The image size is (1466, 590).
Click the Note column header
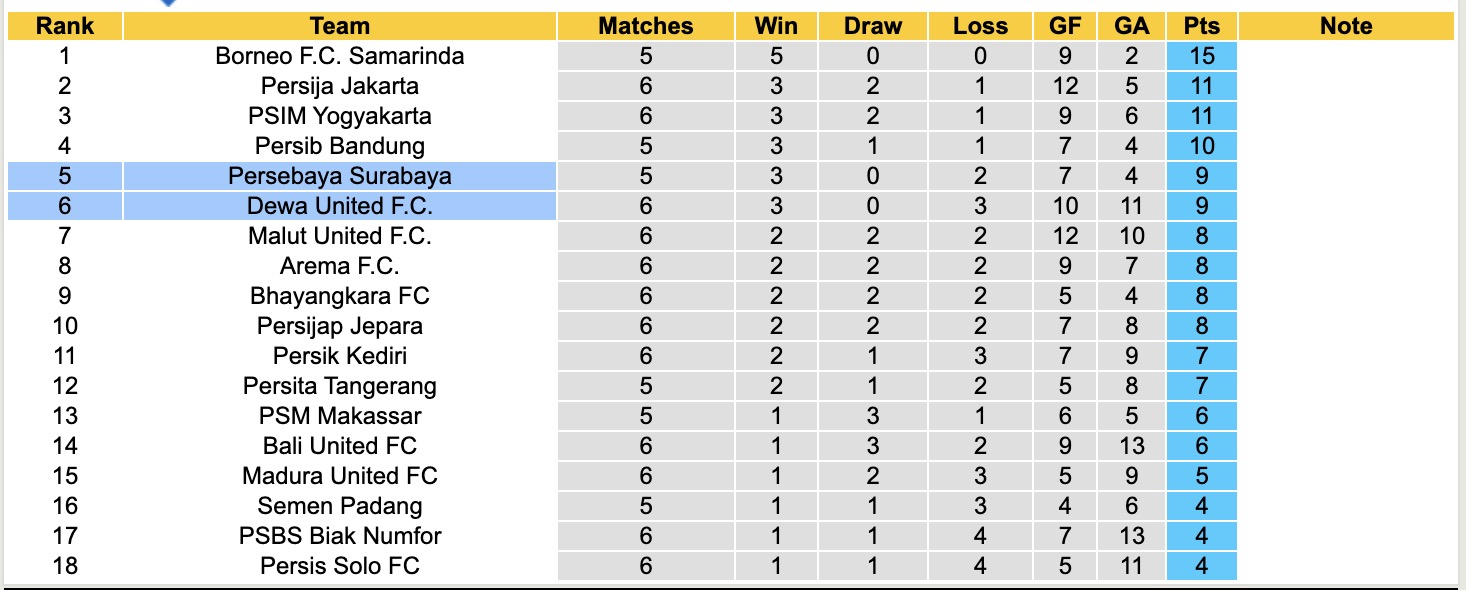[x=1346, y=26]
